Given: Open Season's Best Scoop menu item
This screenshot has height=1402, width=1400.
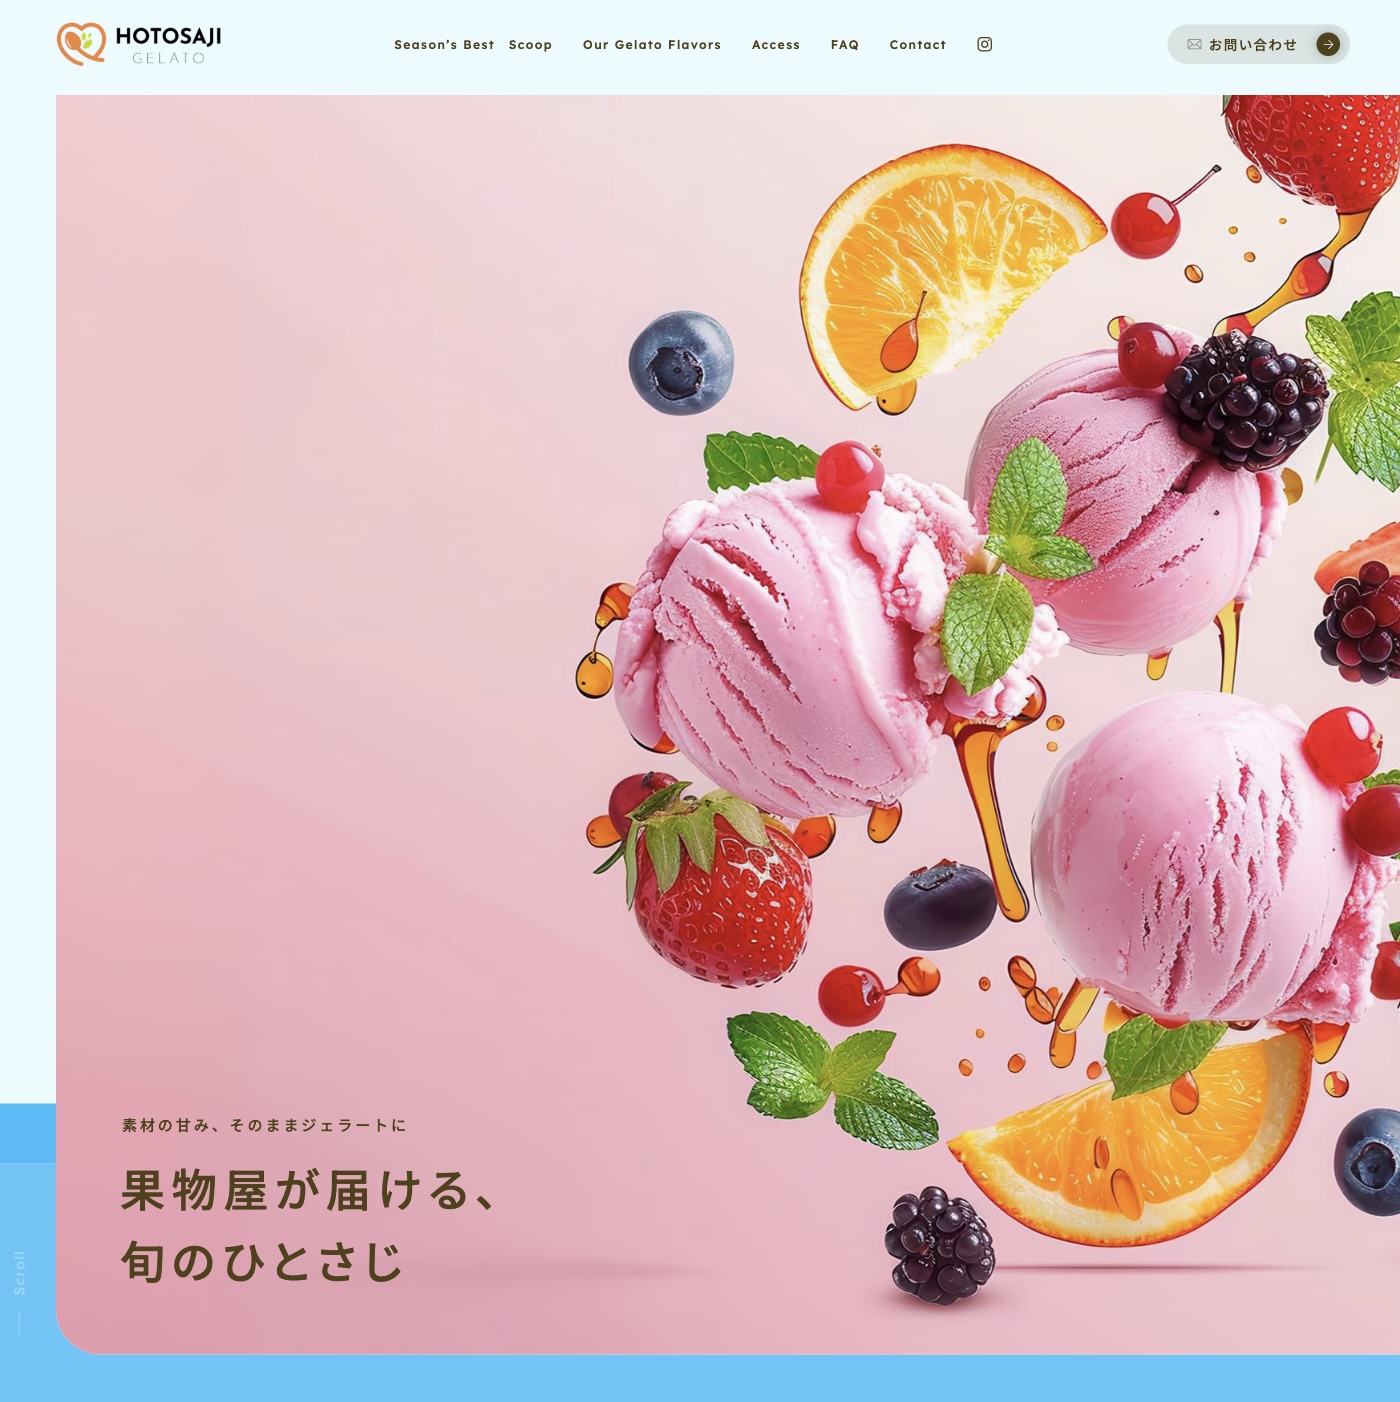Looking at the screenshot, I should 473,45.
